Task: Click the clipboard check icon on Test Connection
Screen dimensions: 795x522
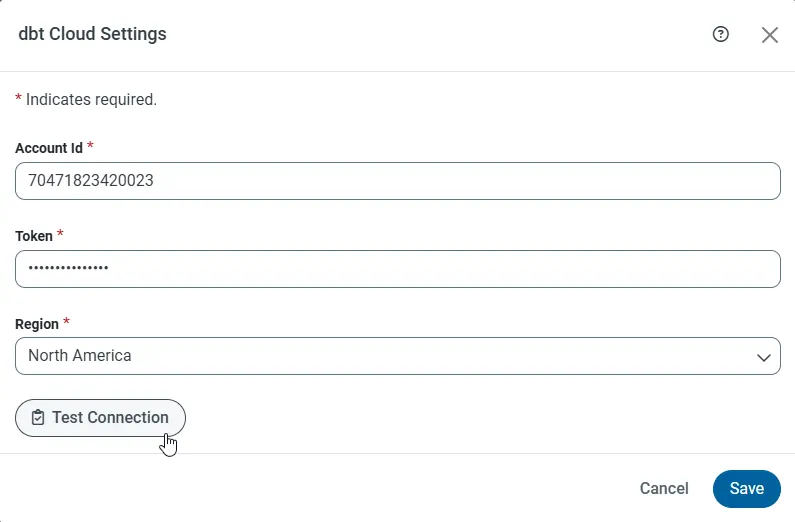Action: coord(38,418)
